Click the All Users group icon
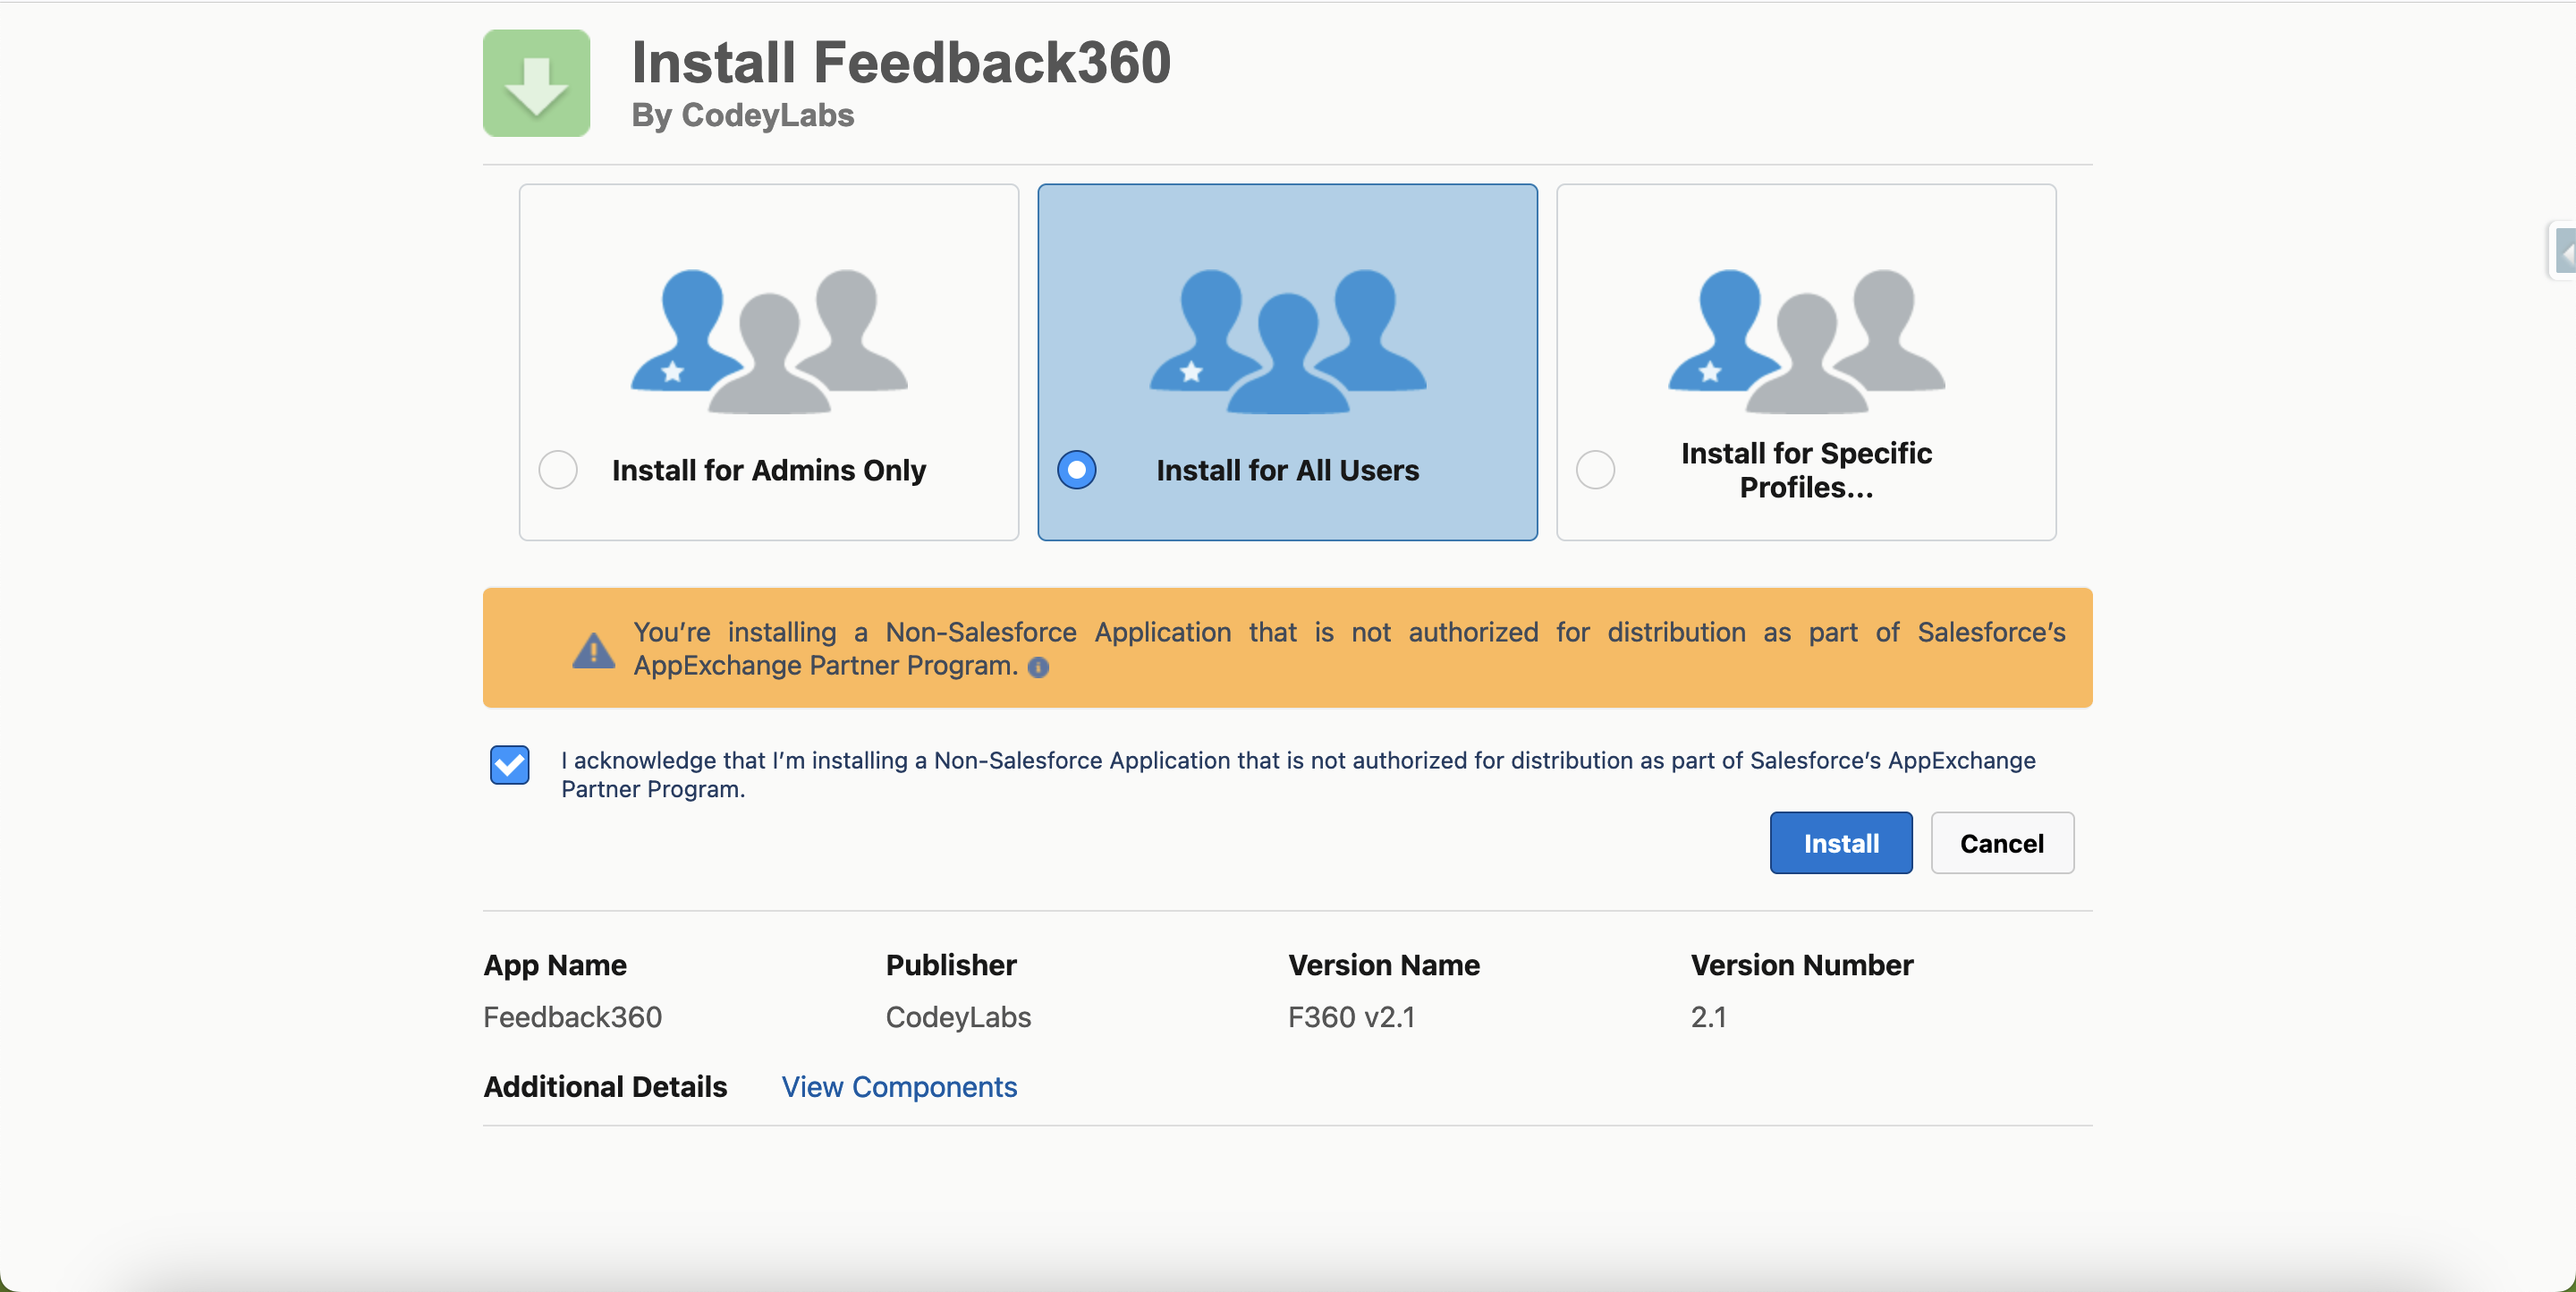This screenshot has height=1292, width=2576. [x=1288, y=341]
